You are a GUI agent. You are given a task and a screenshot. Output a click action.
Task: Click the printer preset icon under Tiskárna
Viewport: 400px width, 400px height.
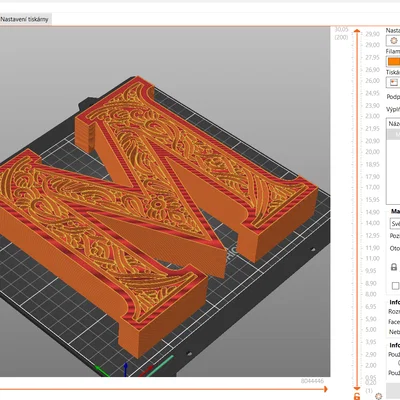(394, 82)
